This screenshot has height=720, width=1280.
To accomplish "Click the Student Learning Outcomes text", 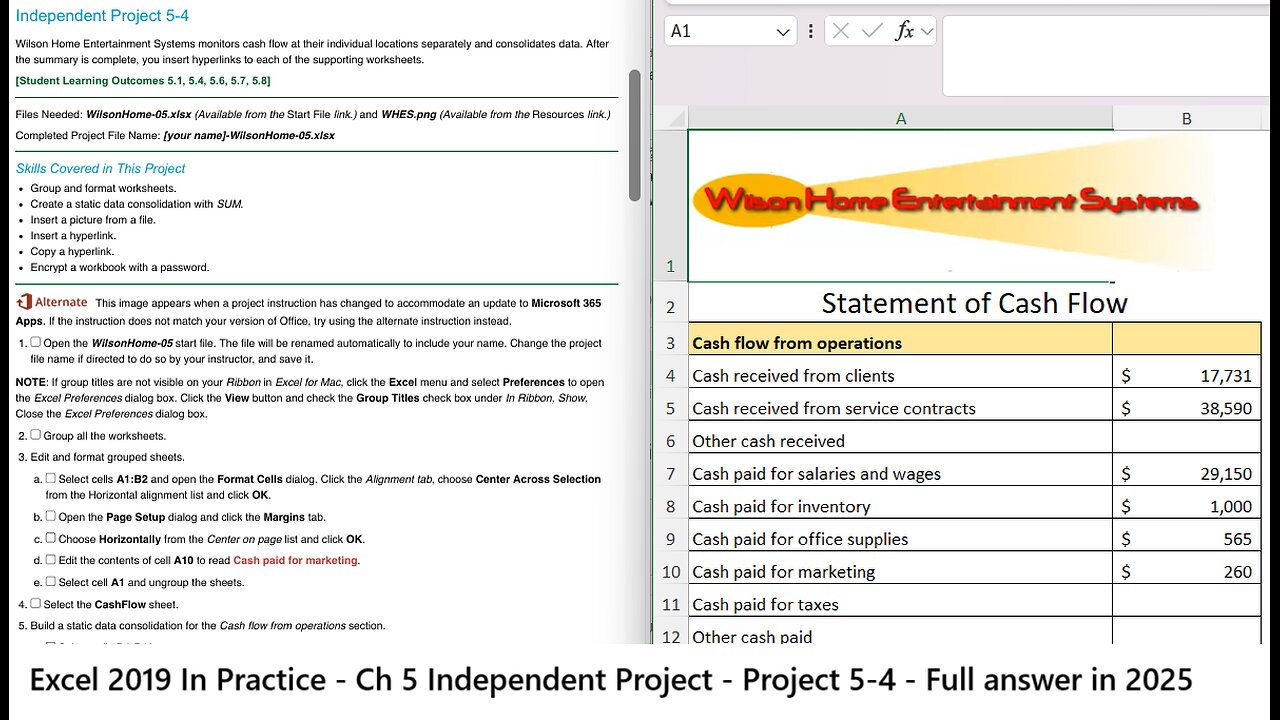I will tap(143, 81).
